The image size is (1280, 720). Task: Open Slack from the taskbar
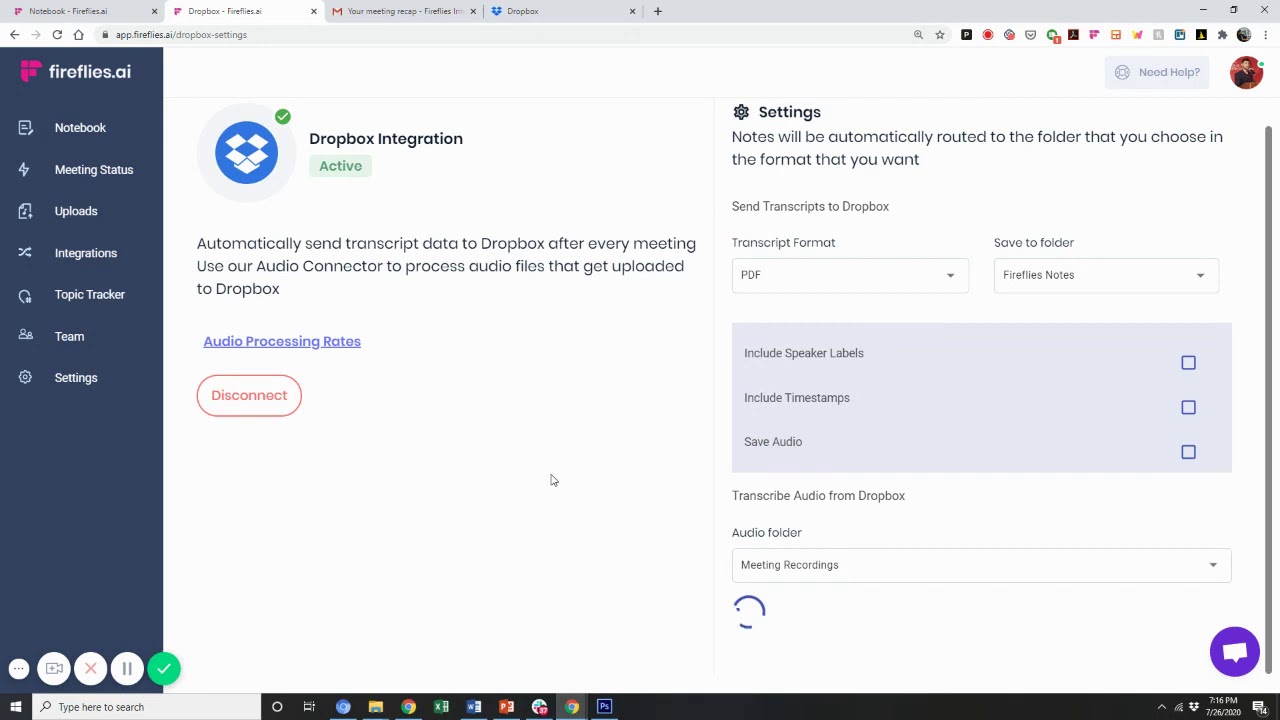[x=539, y=707]
